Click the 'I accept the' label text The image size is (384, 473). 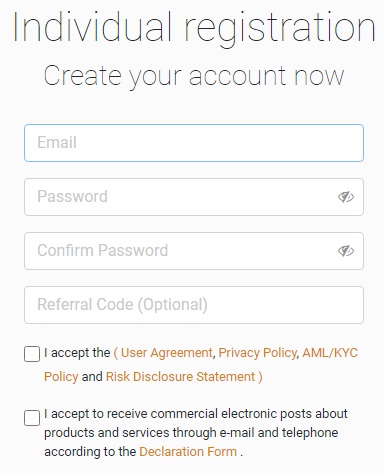pos(77,353)
